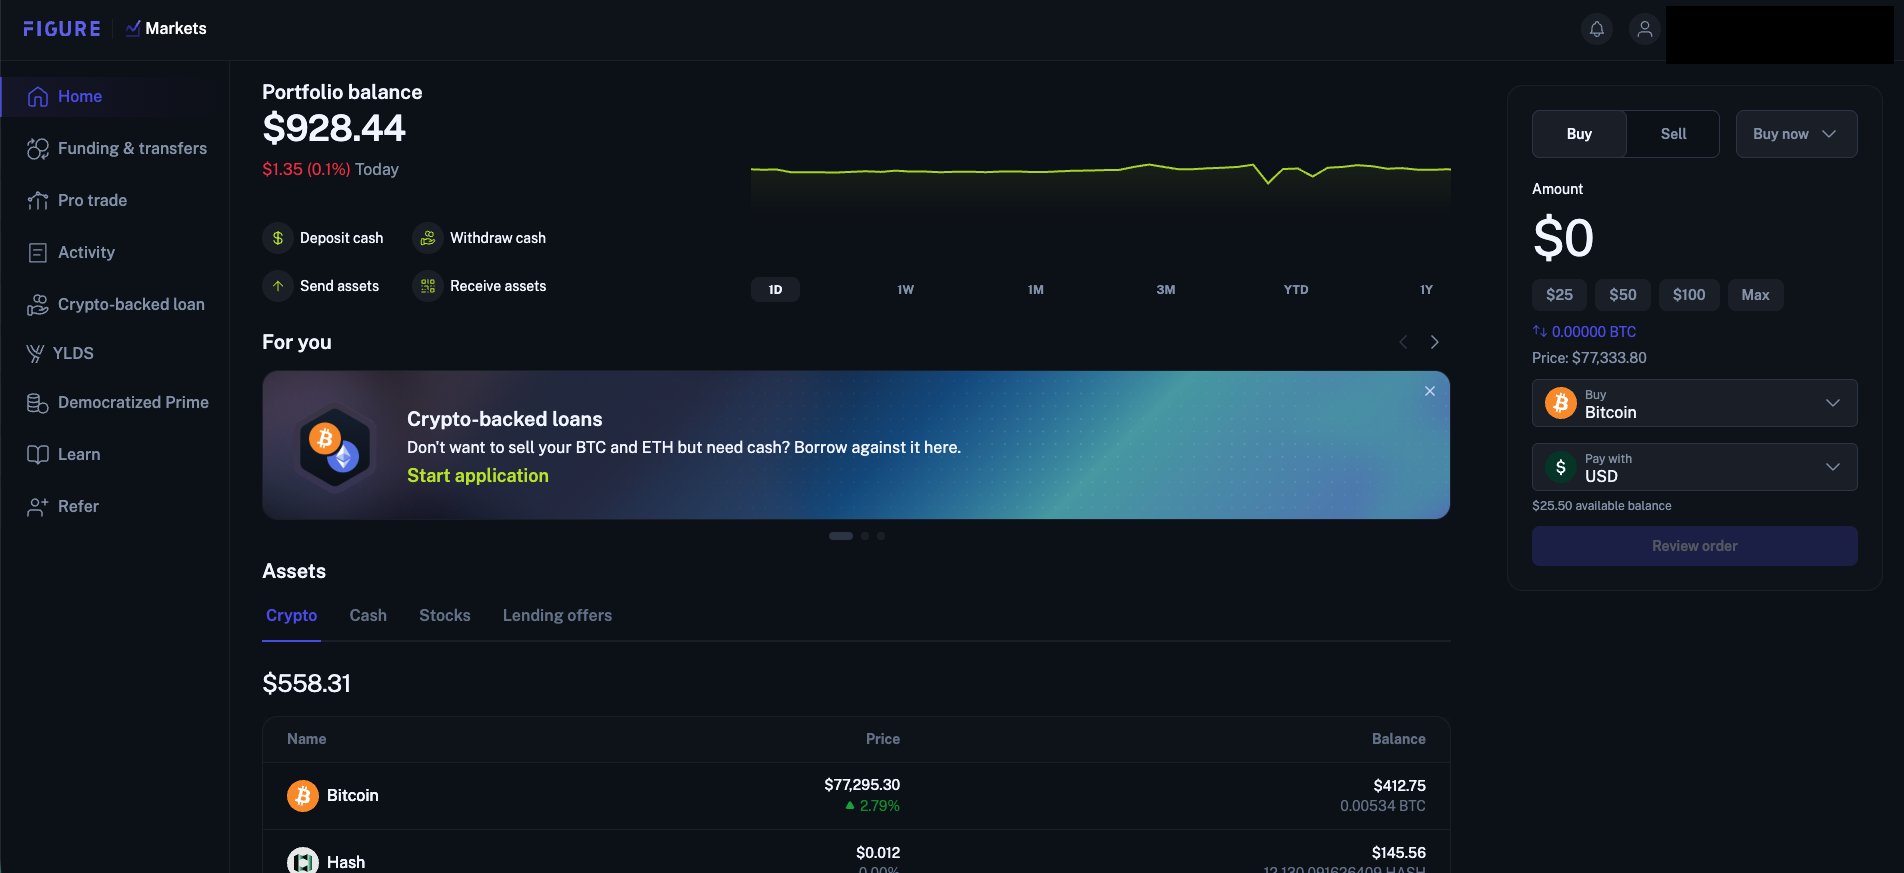1904x873 pixels.
Task: Select the 1M chart range
Action: 1036,290
